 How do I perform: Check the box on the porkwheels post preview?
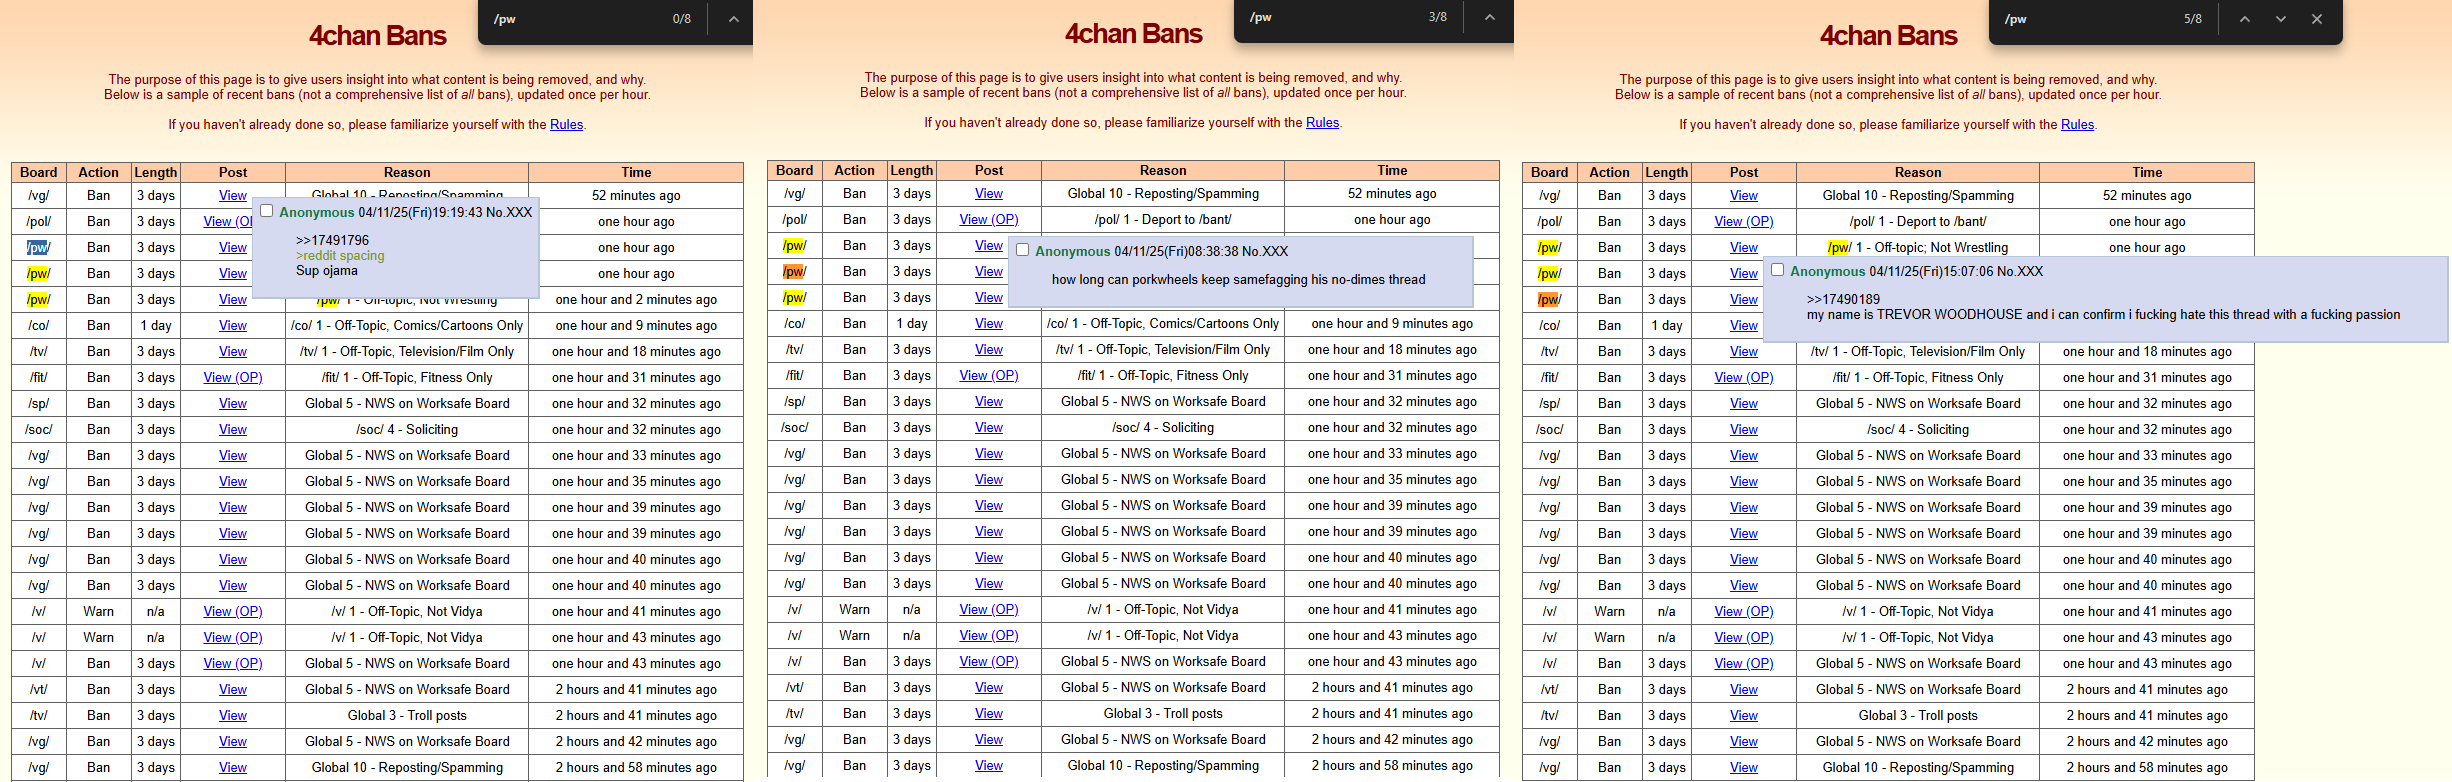1022,250
